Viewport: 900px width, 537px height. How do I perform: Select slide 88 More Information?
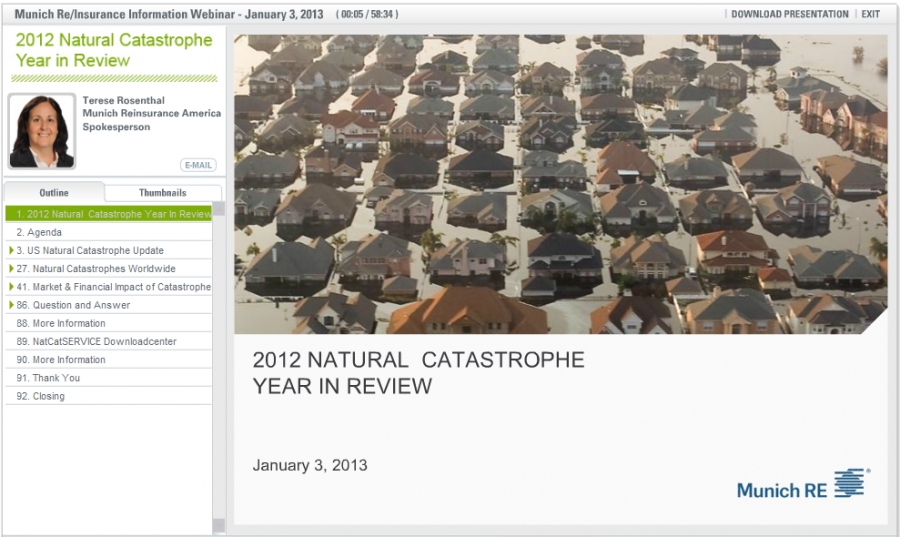(108, 324)
